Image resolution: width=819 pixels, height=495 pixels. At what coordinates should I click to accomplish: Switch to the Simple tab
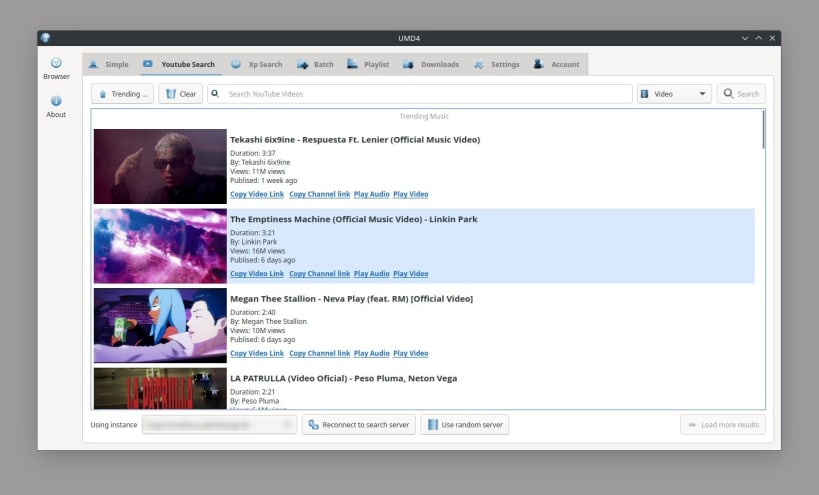(x=109, y=64)
